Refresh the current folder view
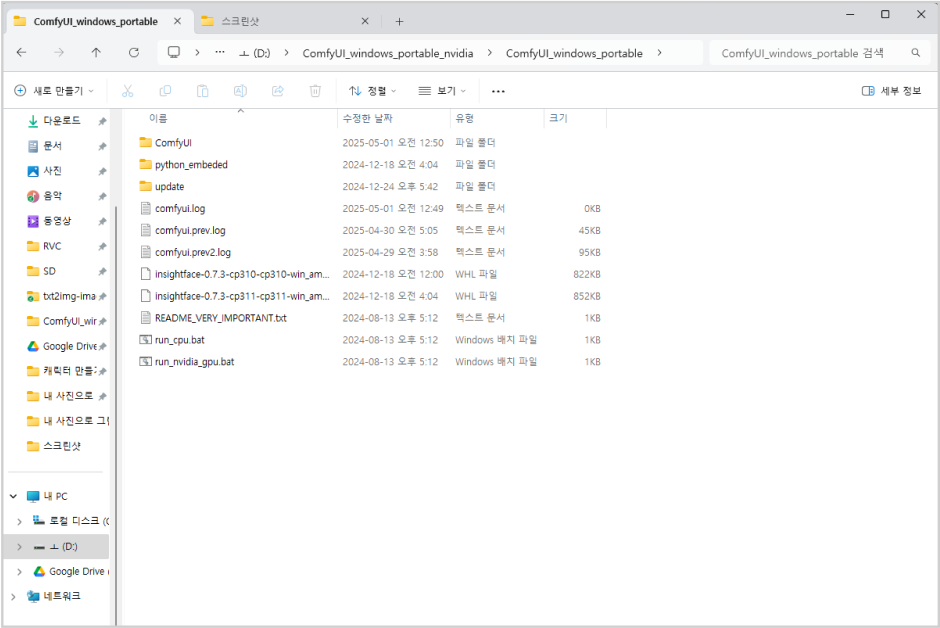The width and height of the screenshot is (940, 628). click(x=134, y=53)
